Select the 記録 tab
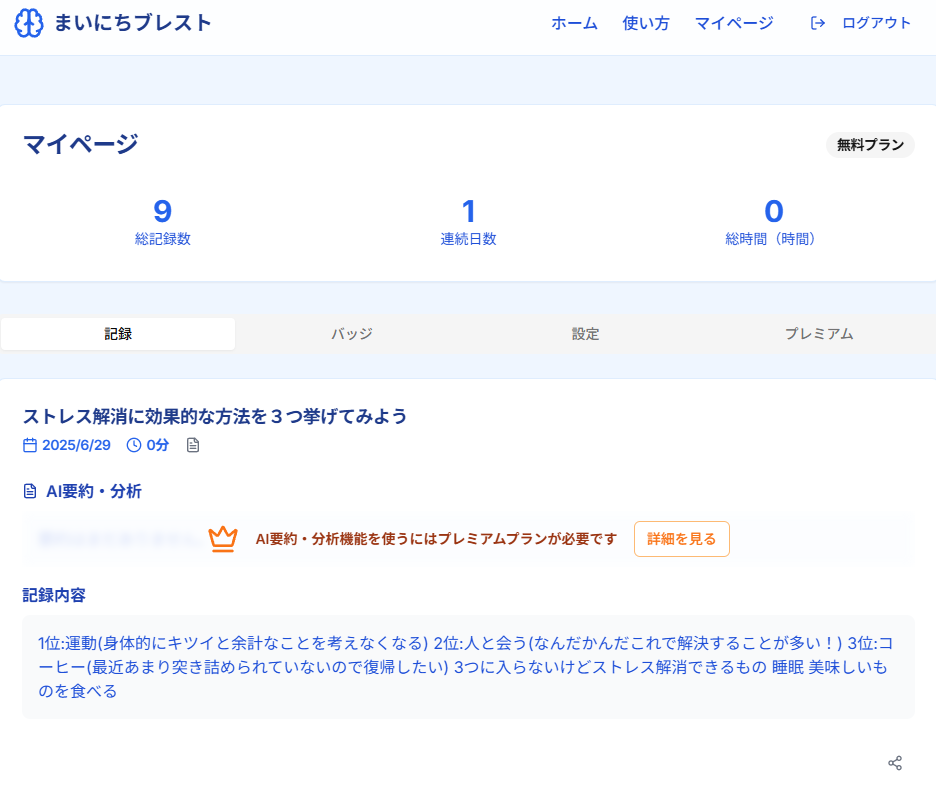Screen dimensions: 936x796 (118, 334)
